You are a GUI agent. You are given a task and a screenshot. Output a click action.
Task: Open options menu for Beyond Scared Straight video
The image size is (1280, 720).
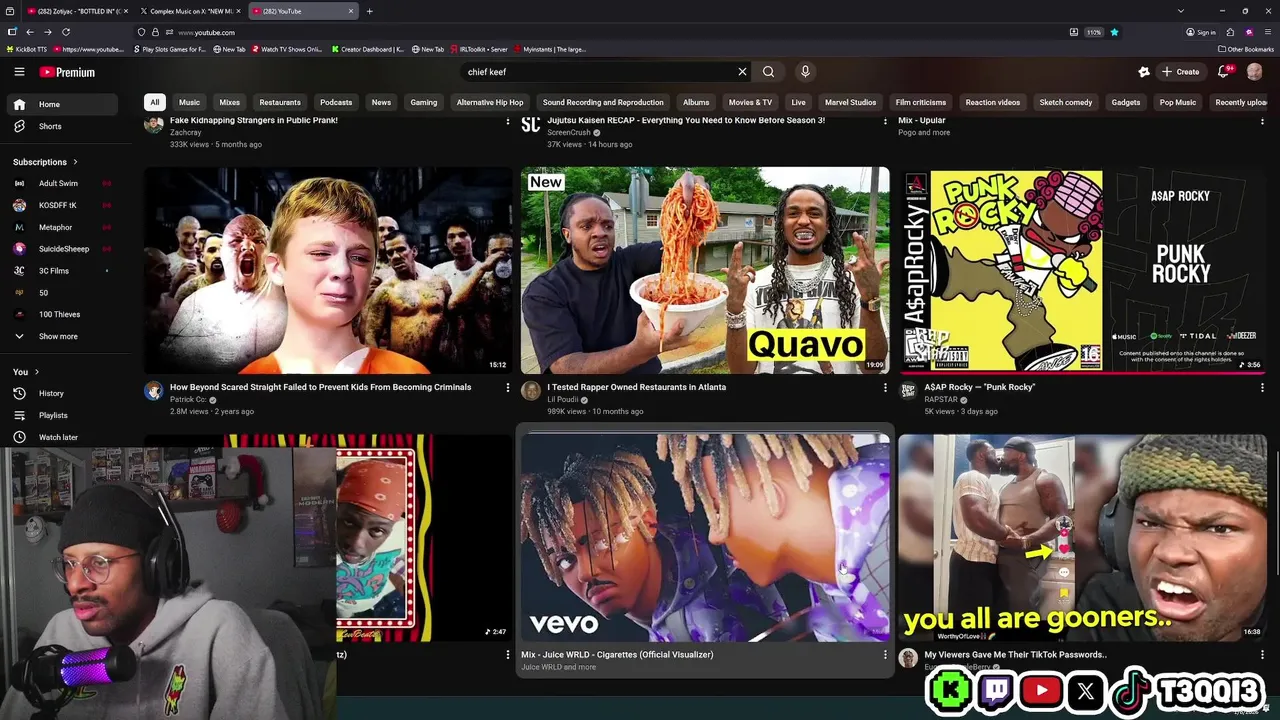[507, 388]
